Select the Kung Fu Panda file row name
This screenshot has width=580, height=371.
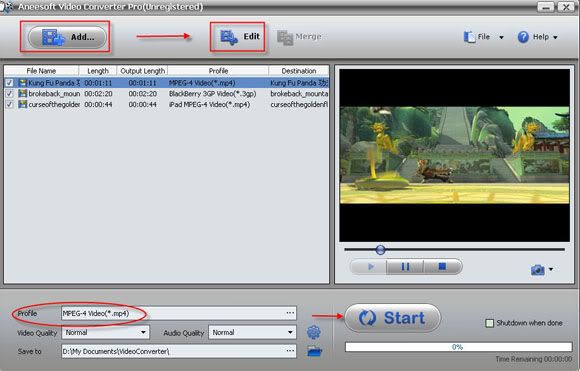coord(54,83)
